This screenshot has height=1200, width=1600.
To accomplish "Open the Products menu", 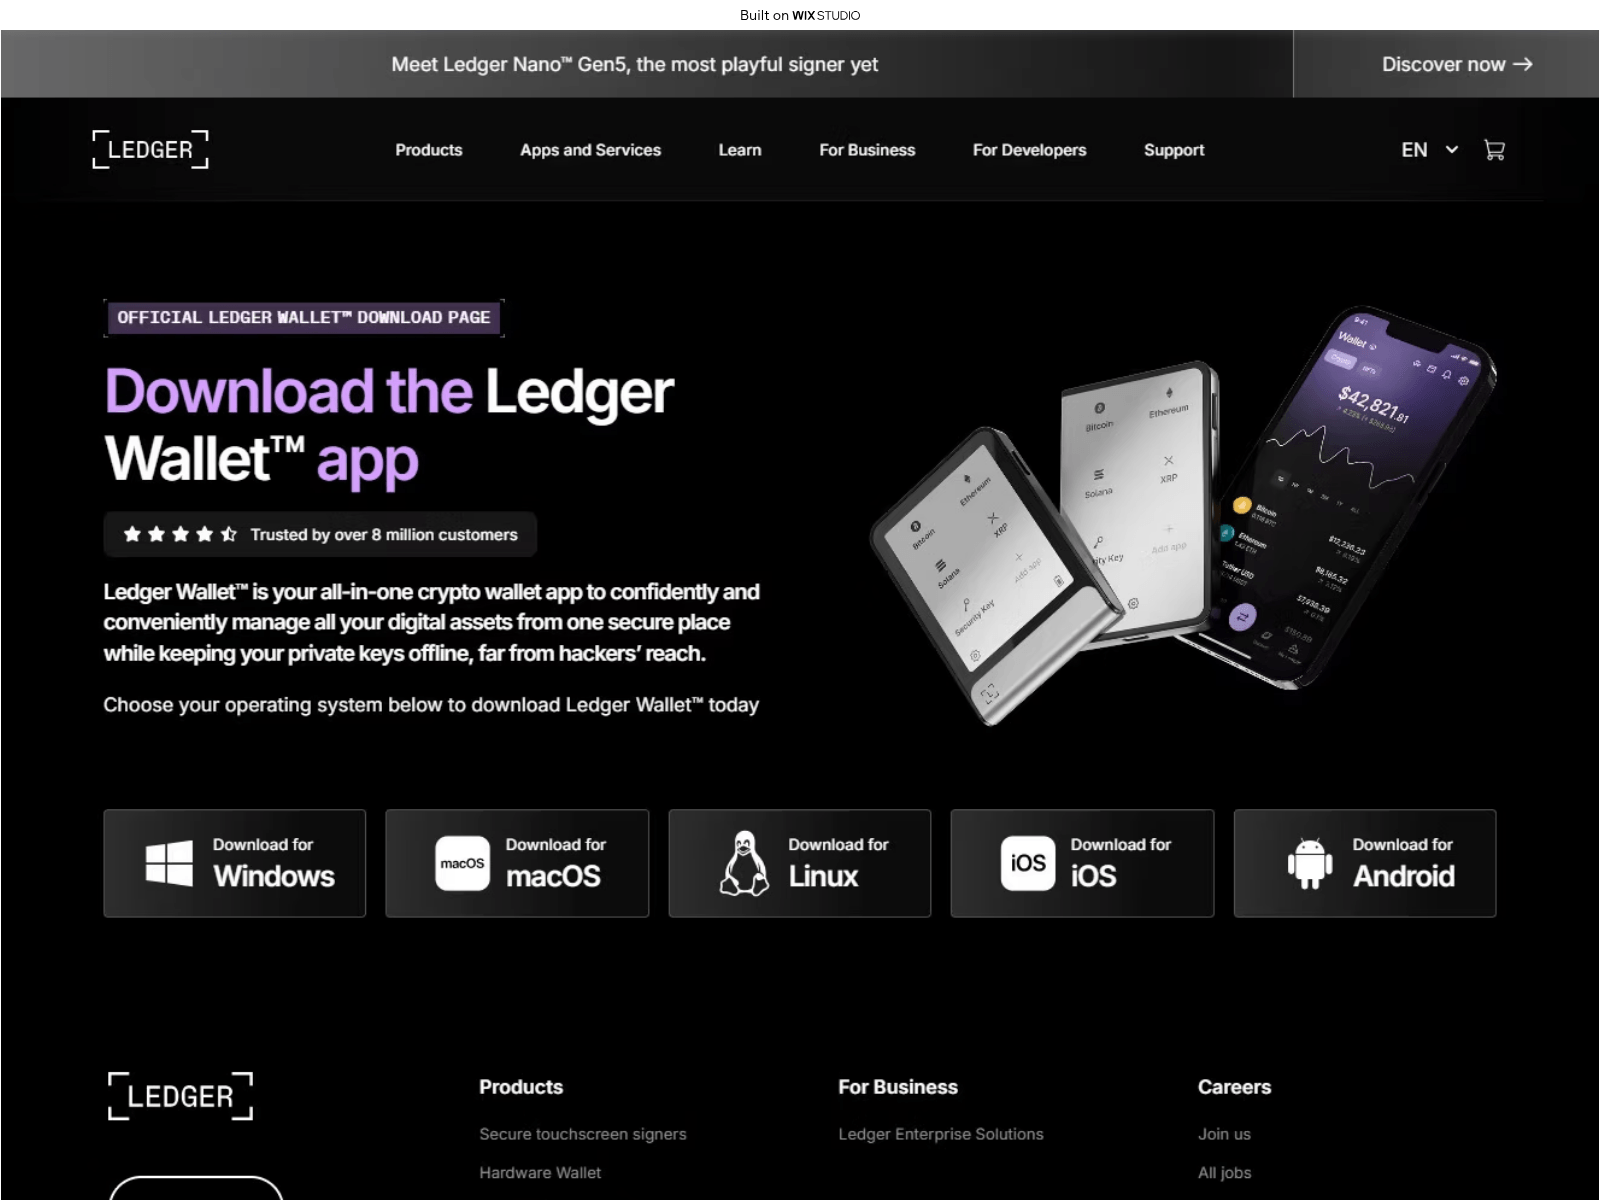I will pyautogui.click(x=429, y=150).
